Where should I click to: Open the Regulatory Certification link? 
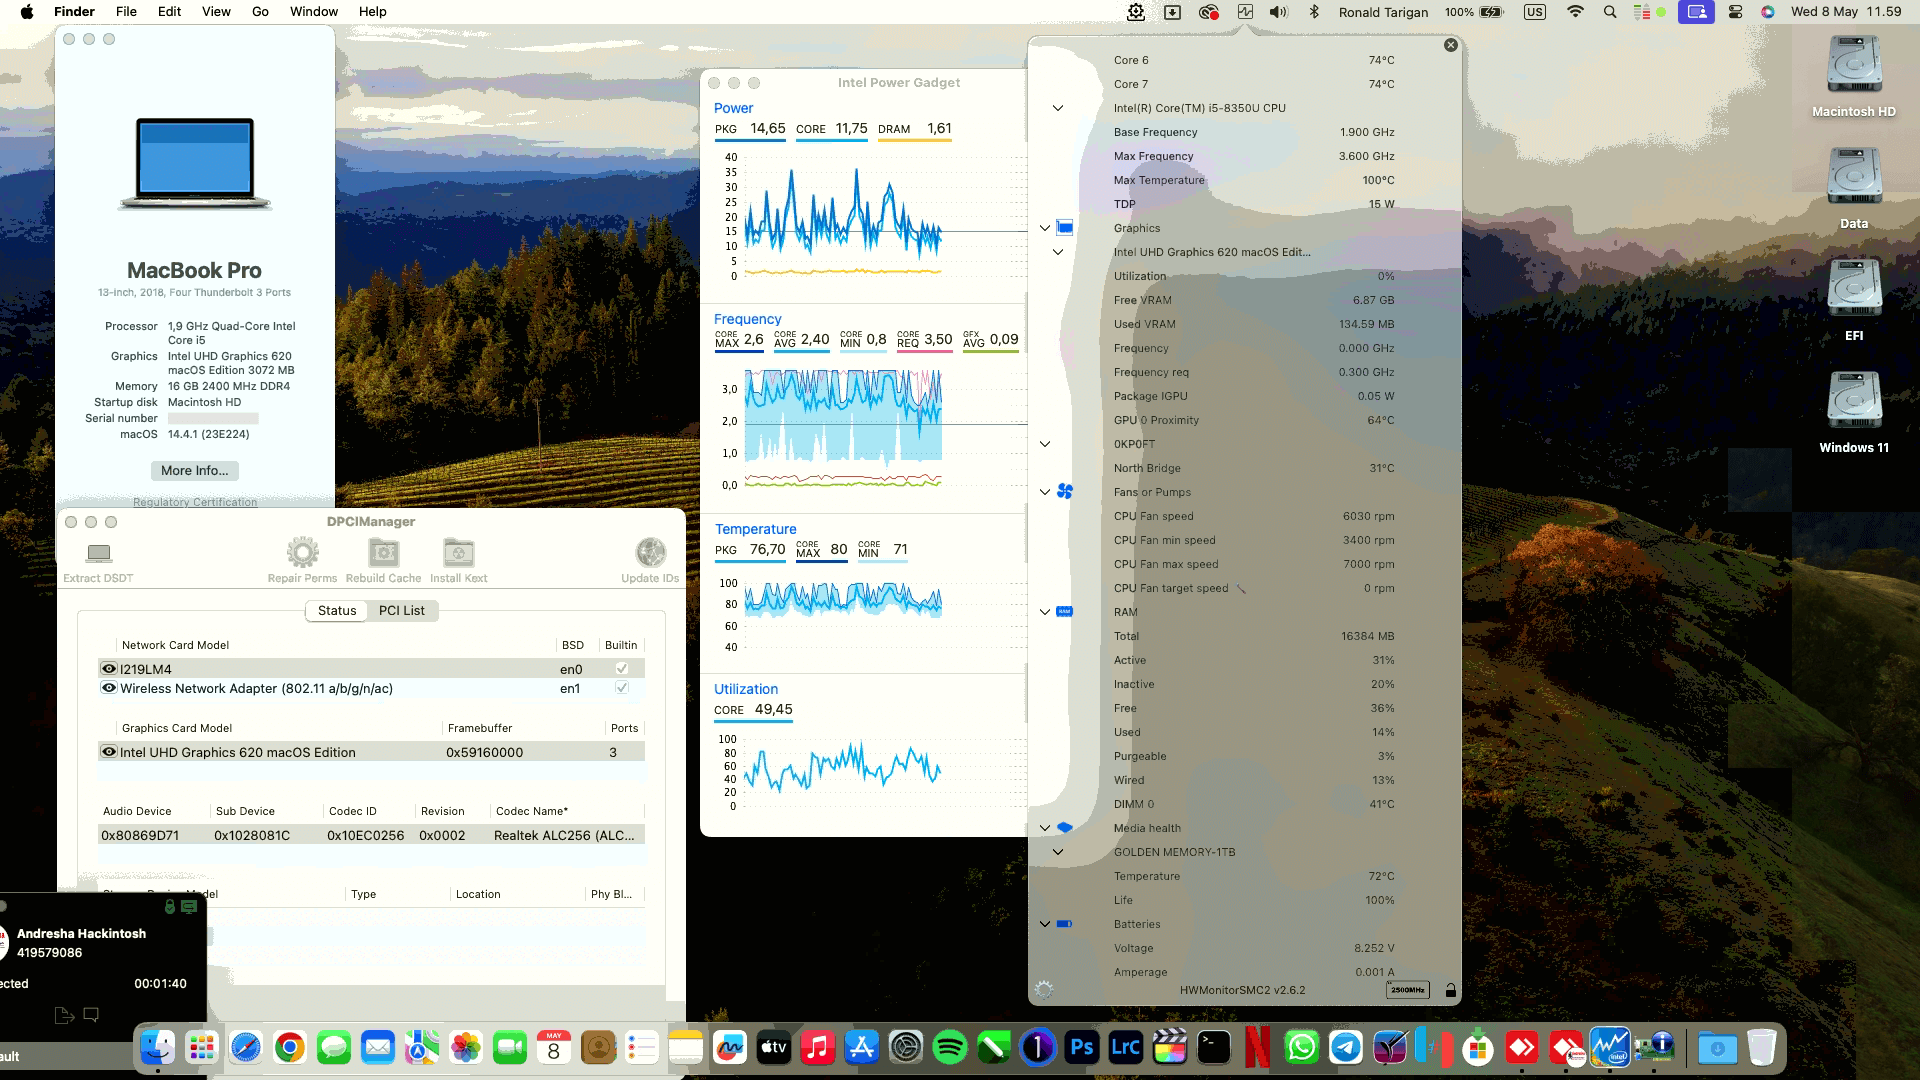194,501
